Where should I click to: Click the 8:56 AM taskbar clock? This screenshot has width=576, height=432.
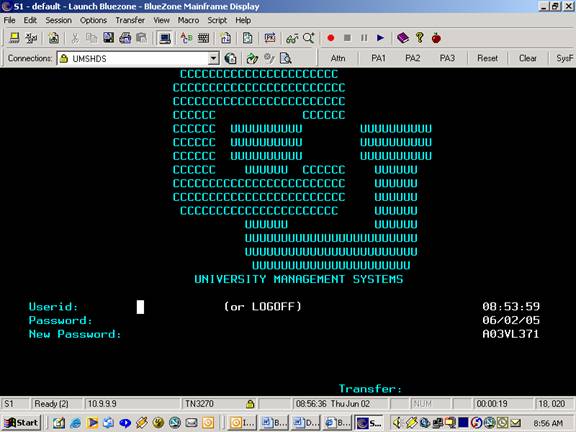548,423
